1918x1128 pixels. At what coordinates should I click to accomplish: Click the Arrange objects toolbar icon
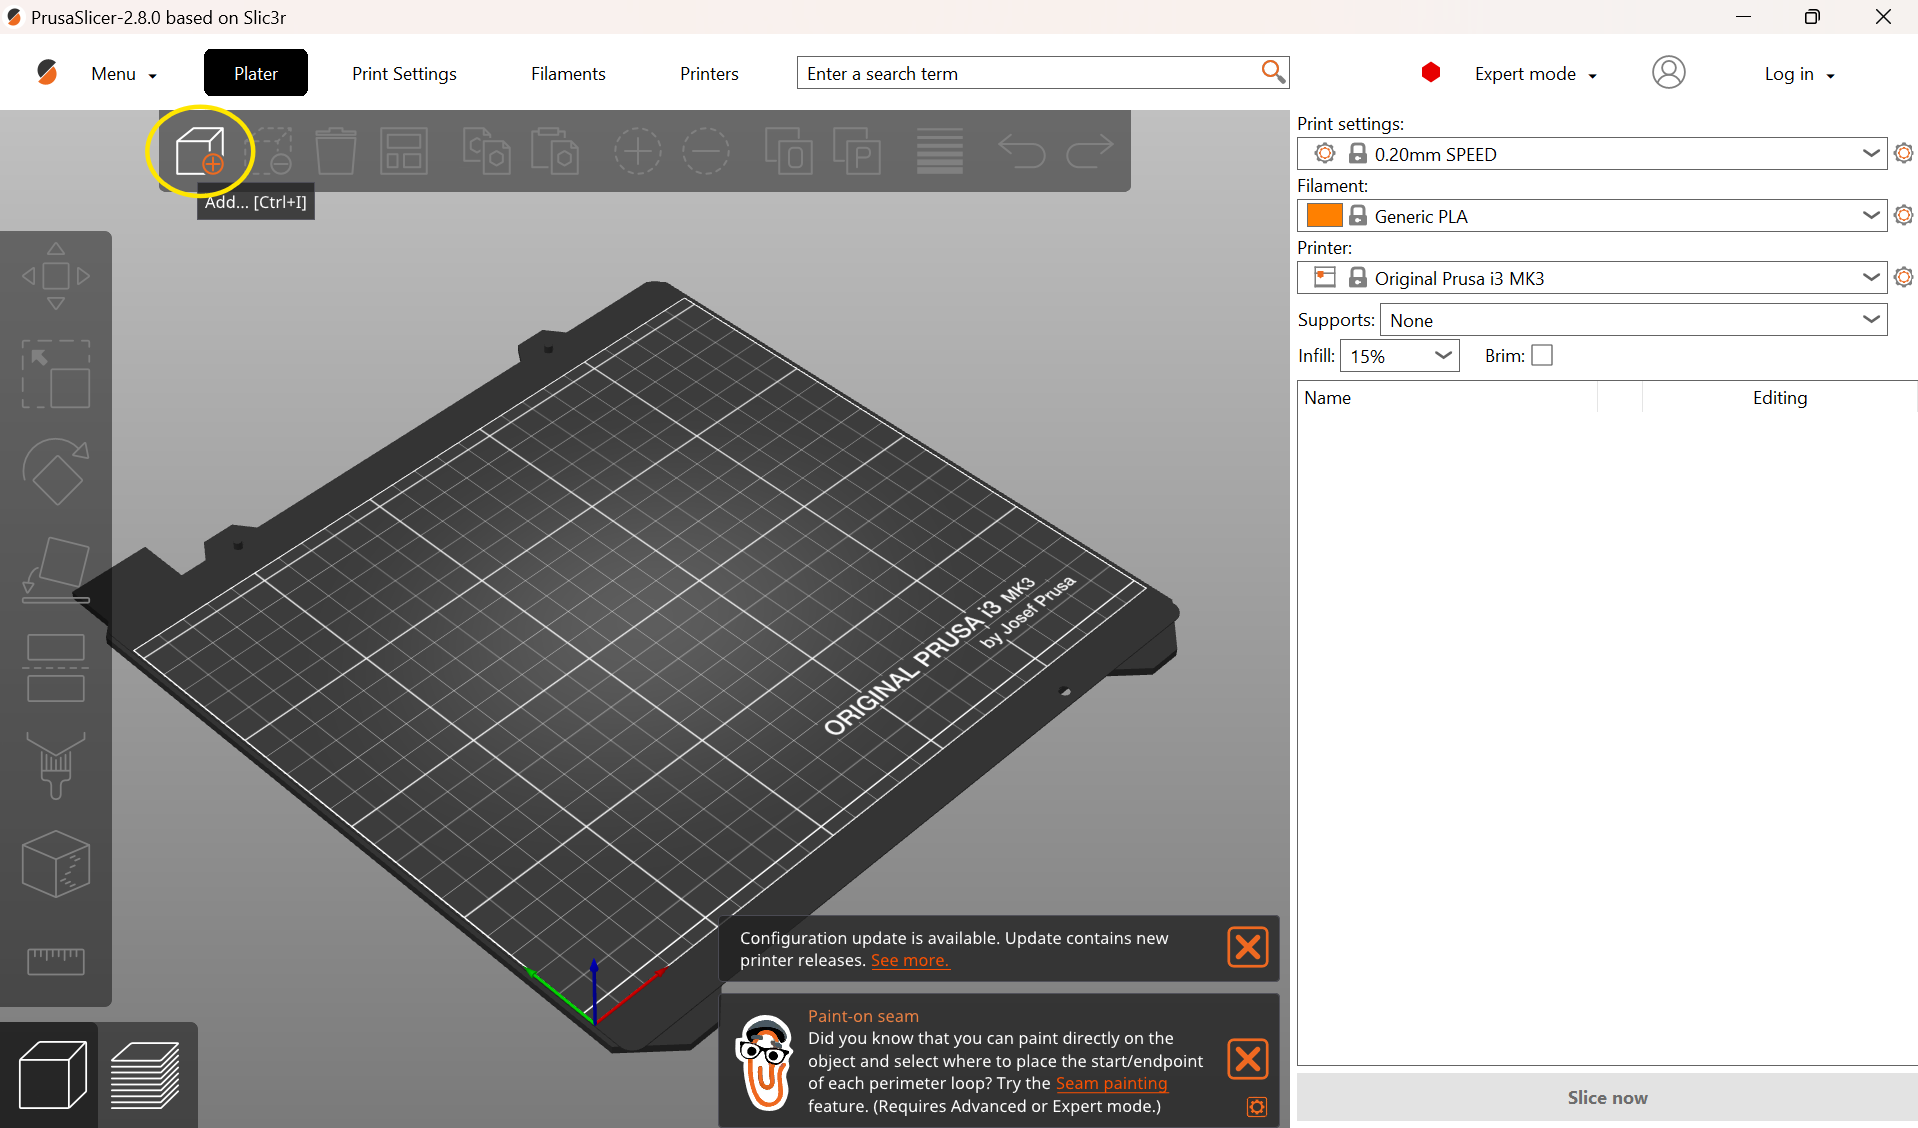tap(404, 151)
